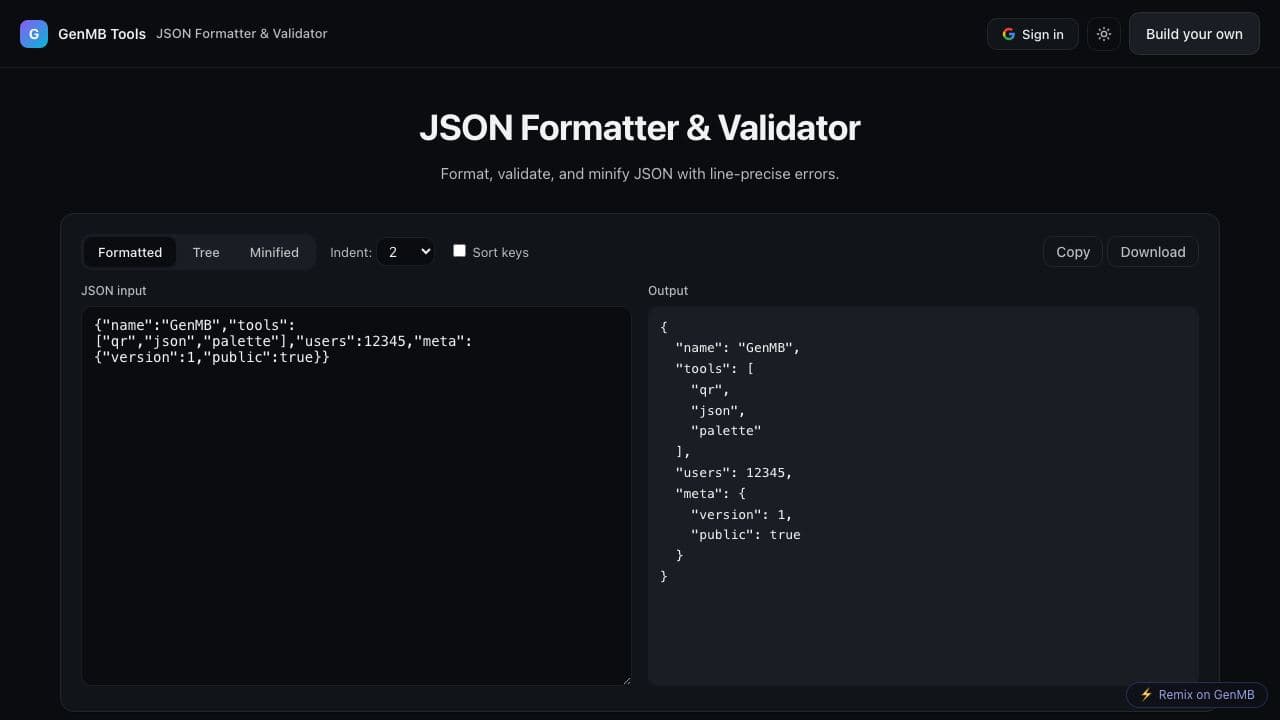The image size is (1280, 720).
Task: Click the "name": "GenMB" output line
Action: (737, 348)
